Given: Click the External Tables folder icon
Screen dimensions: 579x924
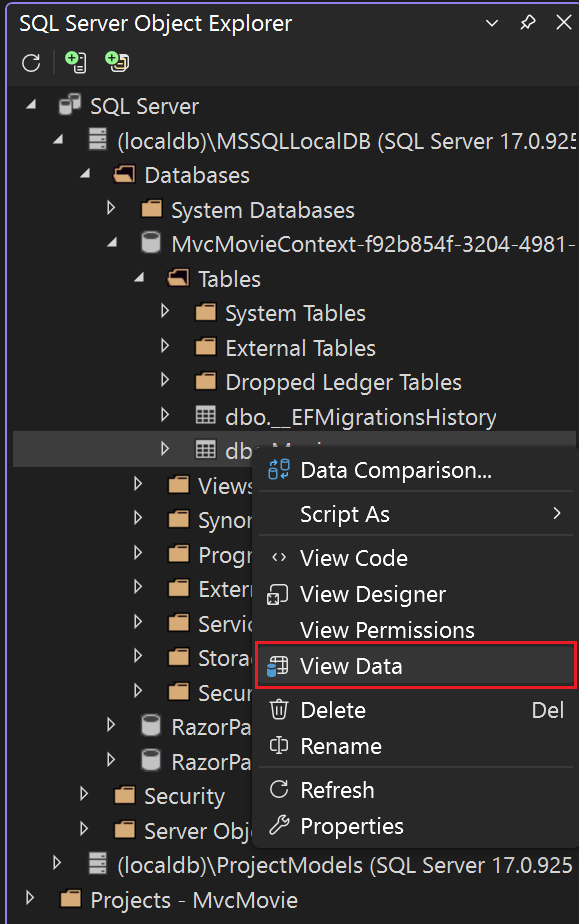Looking at the screenshot, I should point(205,347).
